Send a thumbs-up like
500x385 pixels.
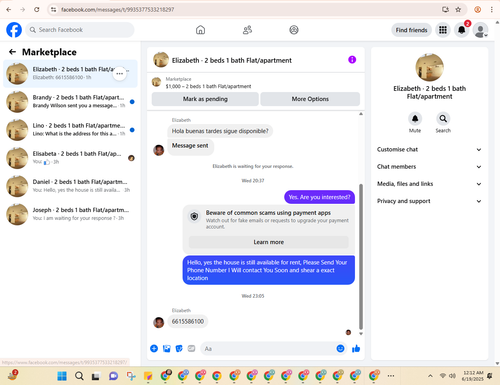tap(356, 349)
